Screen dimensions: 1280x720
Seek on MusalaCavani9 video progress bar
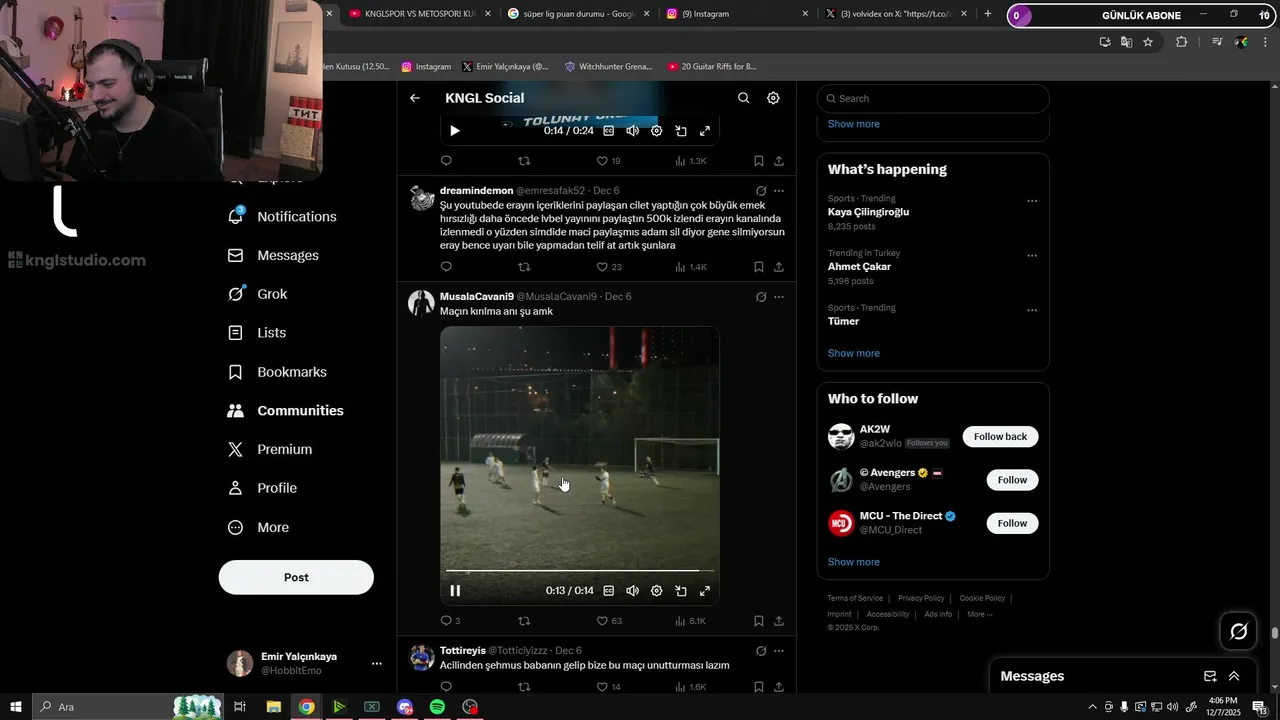pyautogui.click(x=580, y=571)
